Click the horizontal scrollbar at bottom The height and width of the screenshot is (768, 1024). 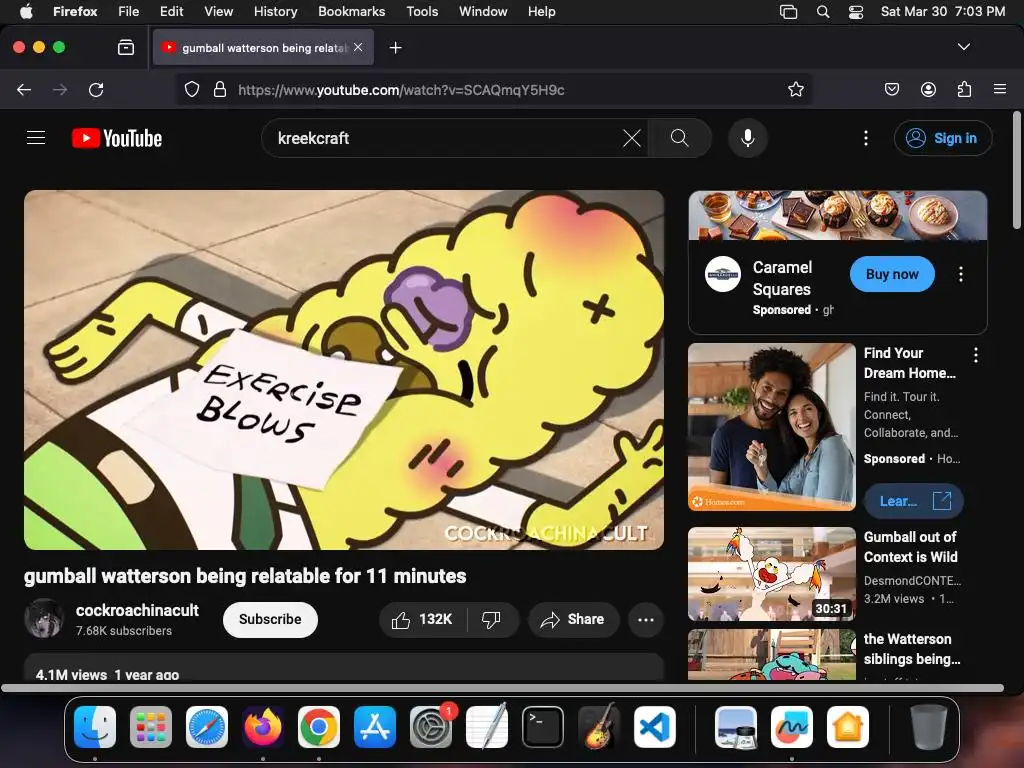(502, 688)
